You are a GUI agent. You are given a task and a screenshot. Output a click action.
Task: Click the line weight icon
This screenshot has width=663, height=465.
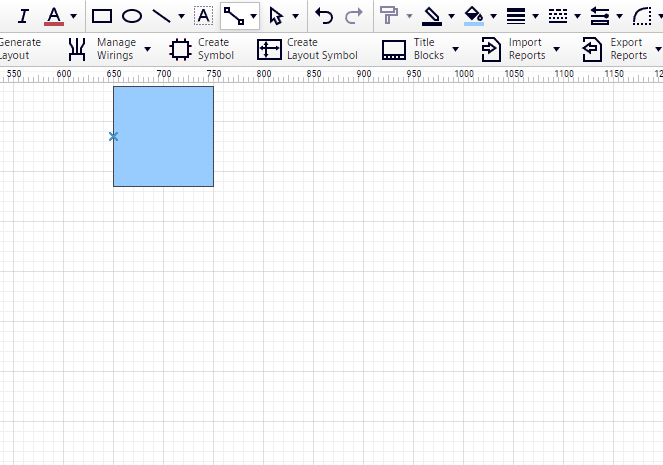tap(516, 16)
